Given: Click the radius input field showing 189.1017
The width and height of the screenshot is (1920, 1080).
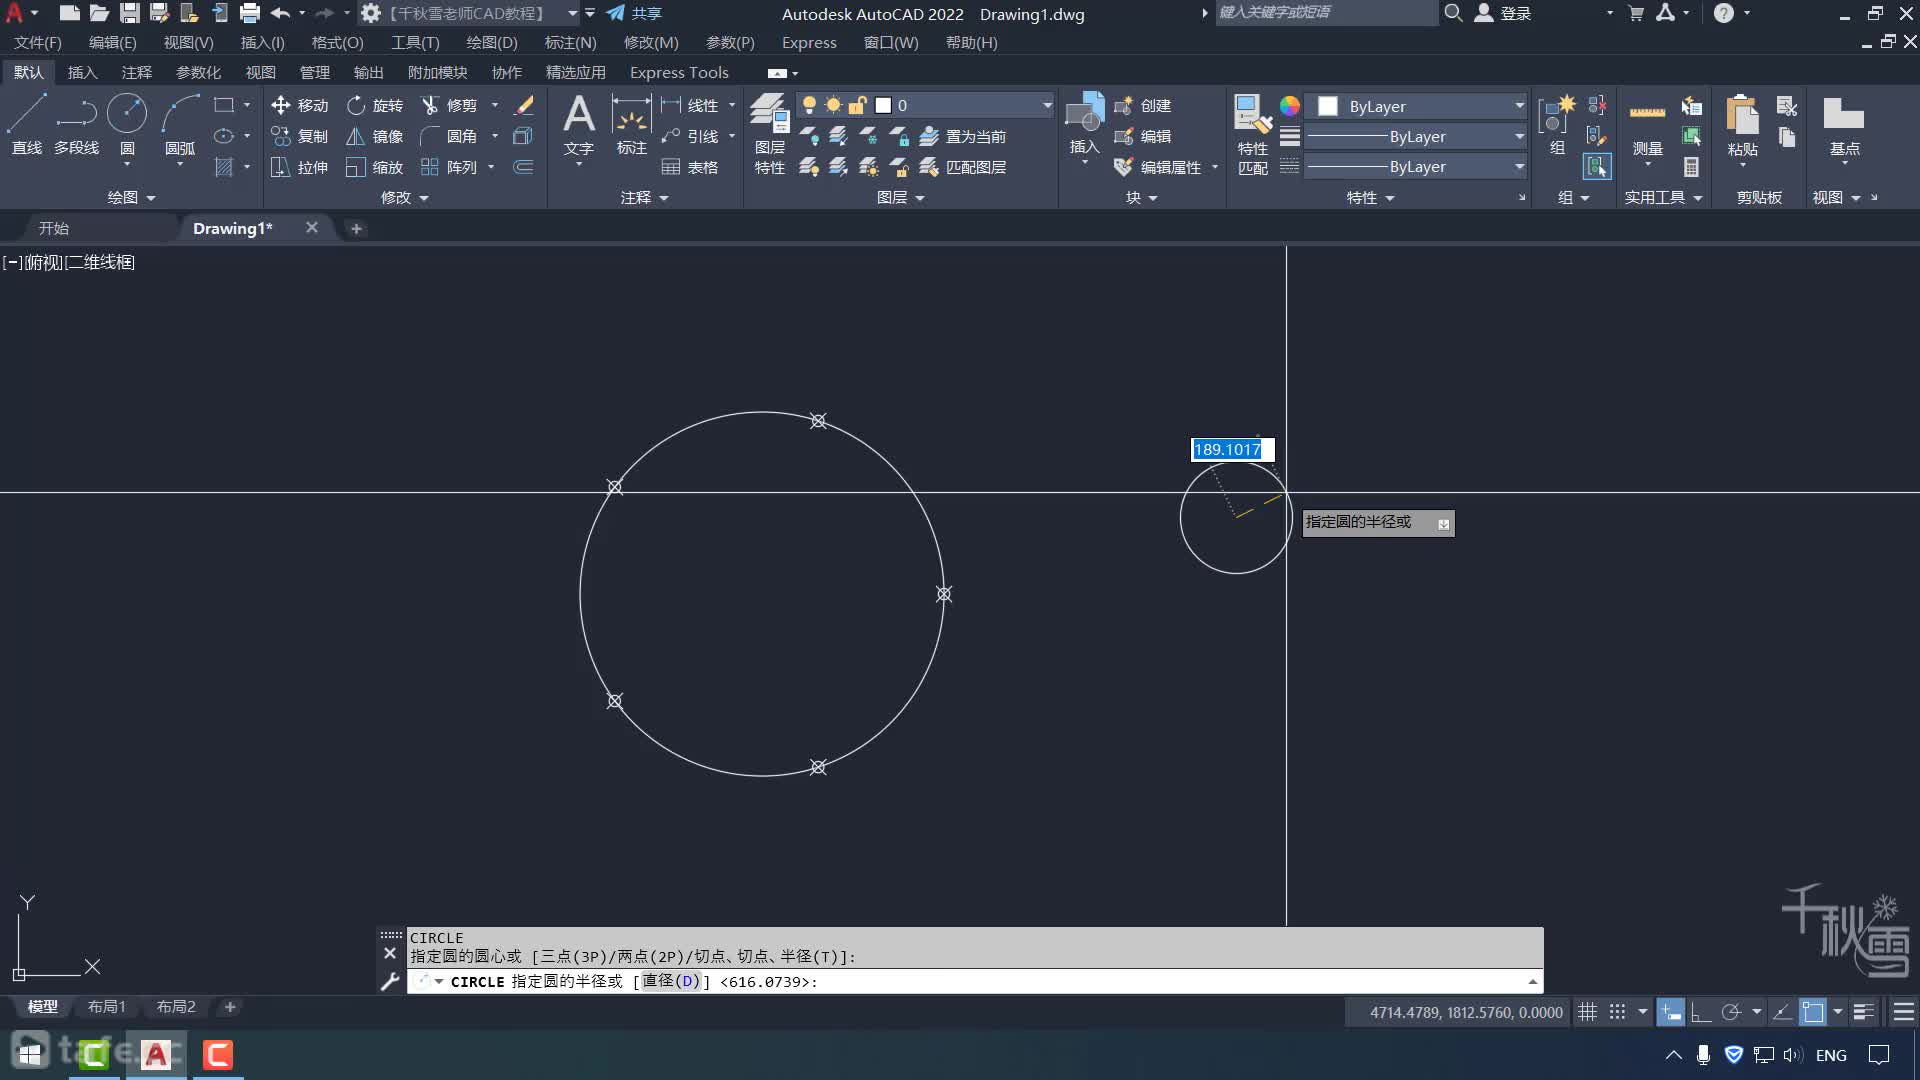Looking at the screenshot, I should 1232,449.
